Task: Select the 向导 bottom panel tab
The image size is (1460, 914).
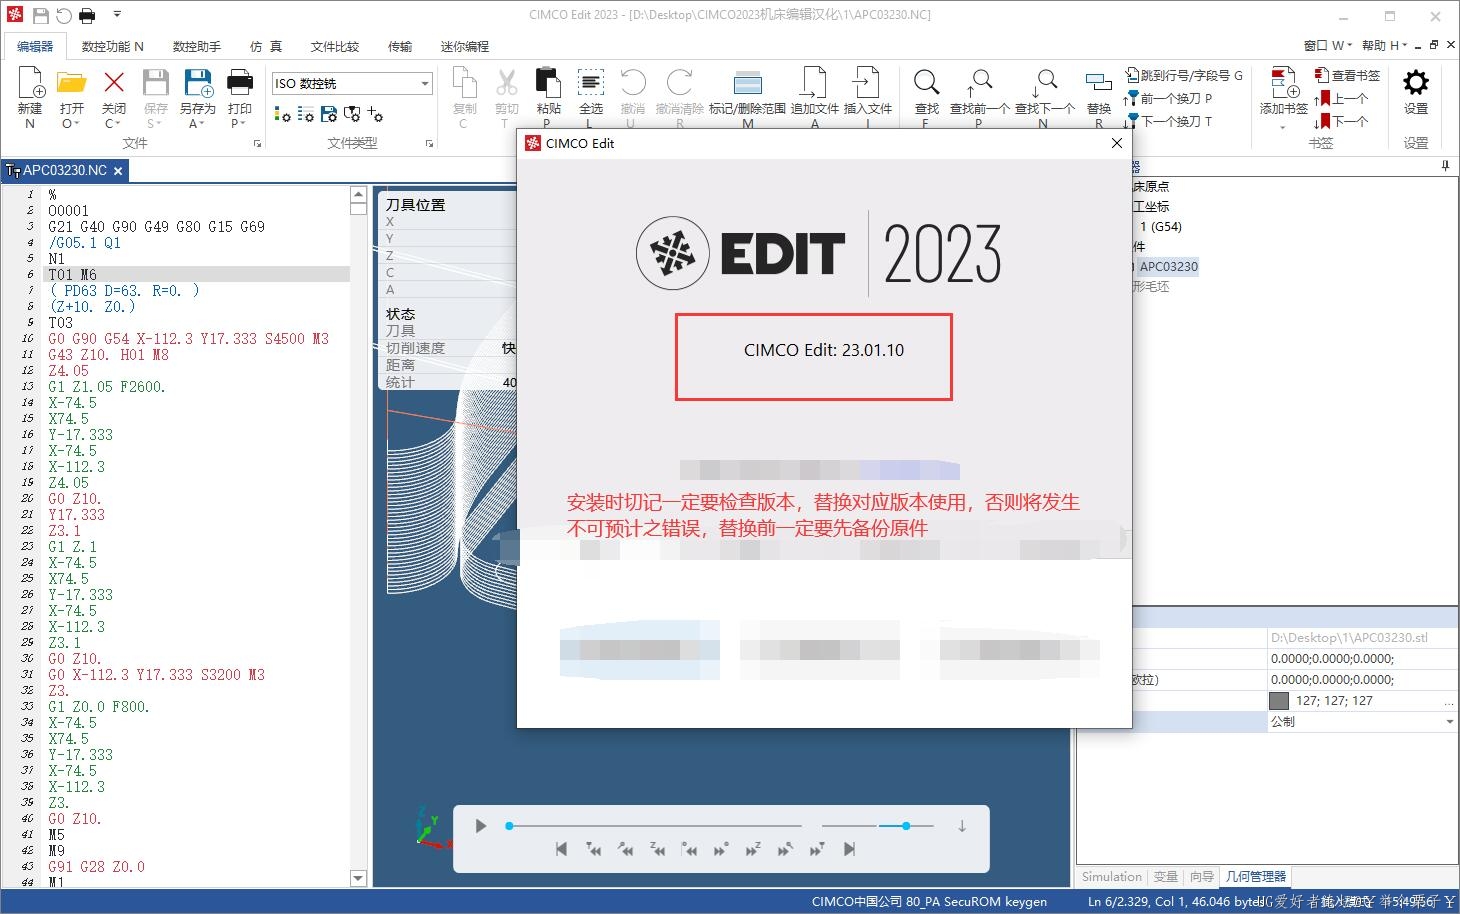Action: (1202, 877)
